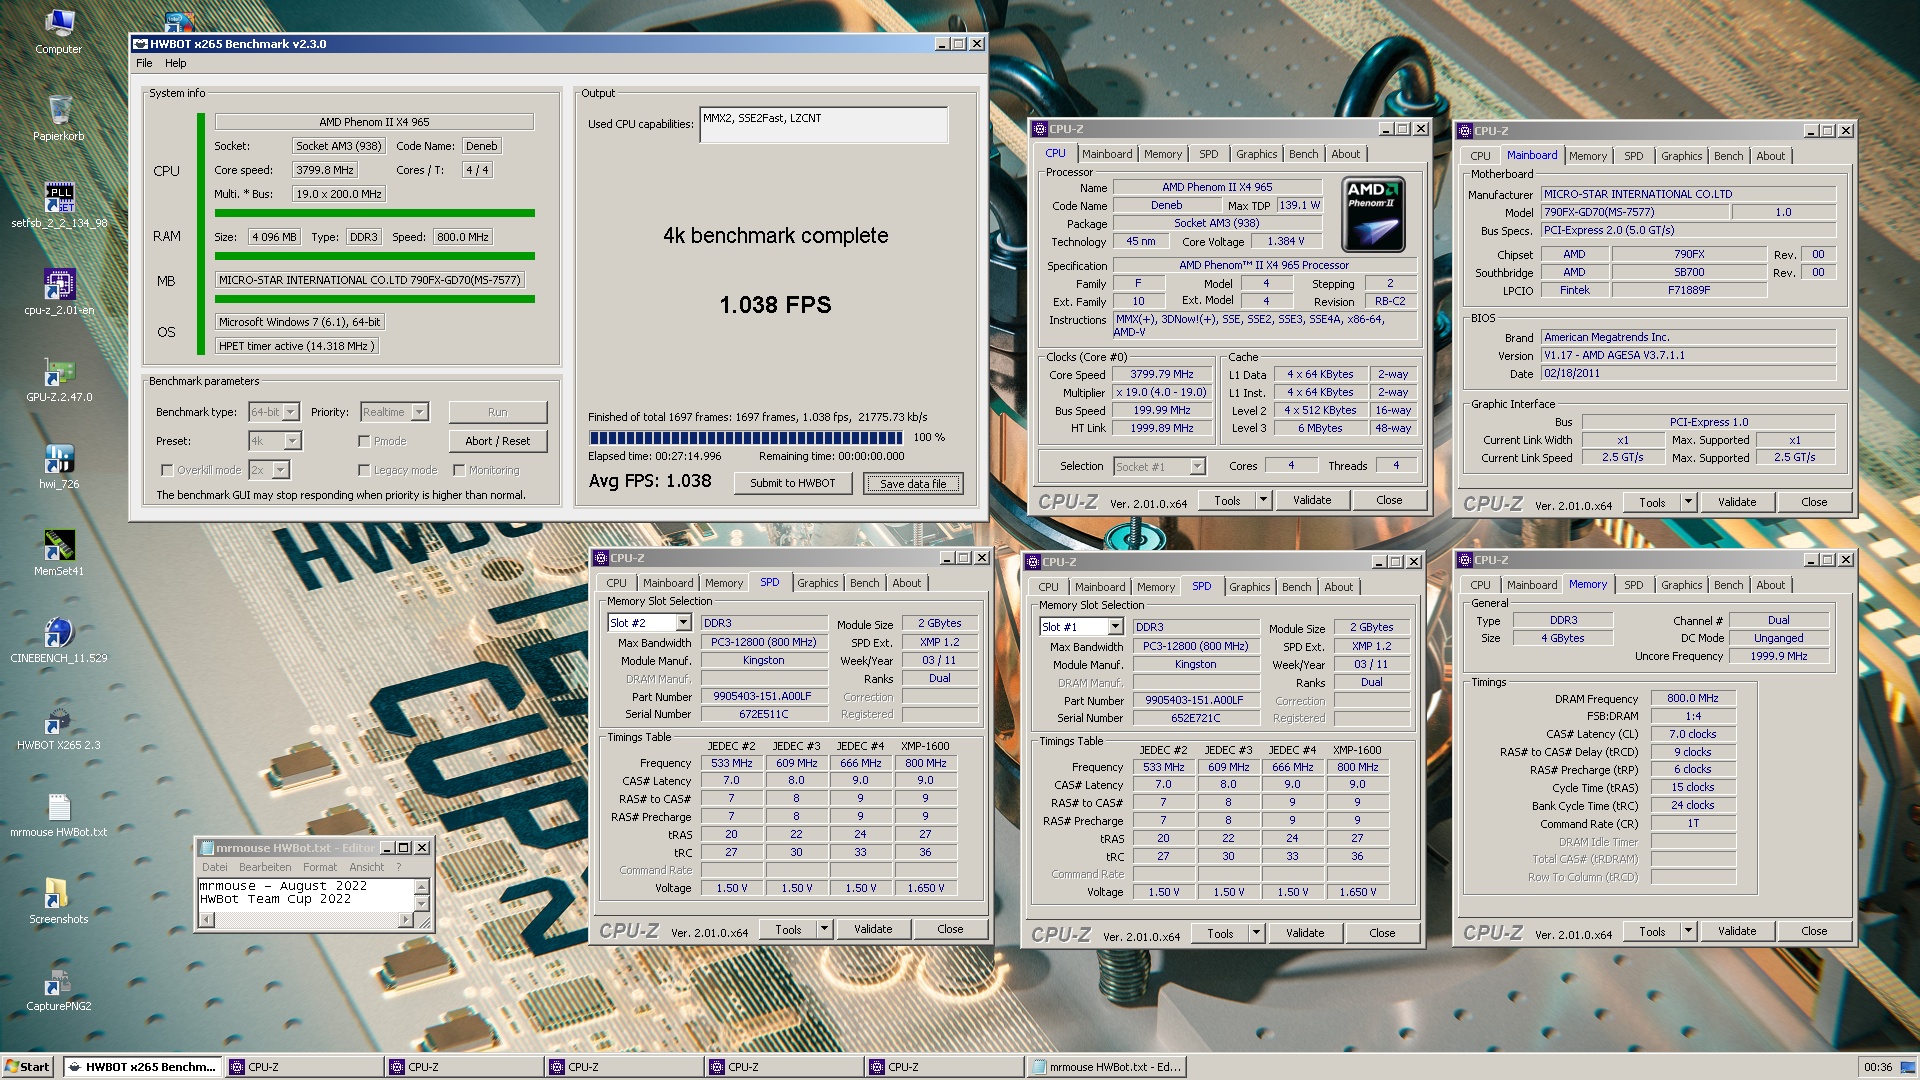Switch to About tab in CPU-Z Memory window
This screenshot has width=1920, height=1080.
click(x=1770, y=585)
